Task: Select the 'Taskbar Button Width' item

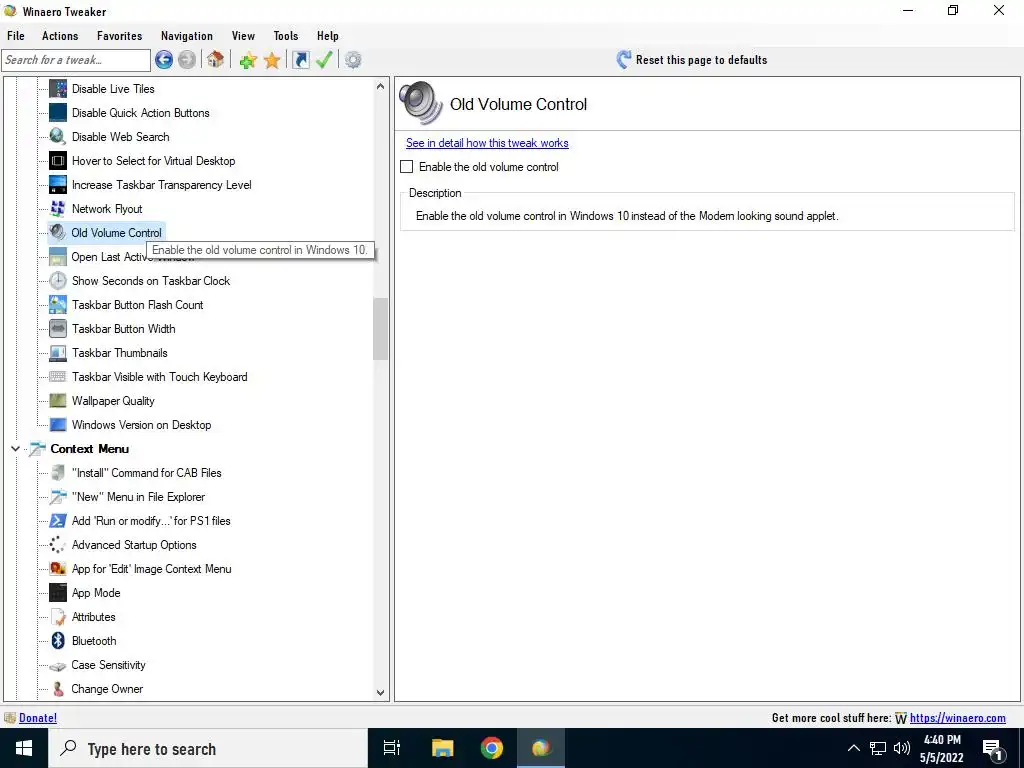Action: (x=123, y=328)
